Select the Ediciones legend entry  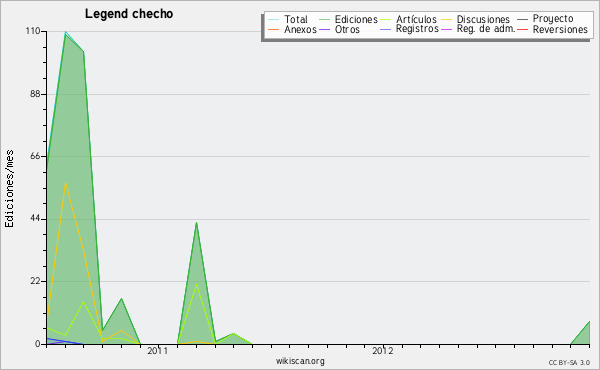click(356, 19)
